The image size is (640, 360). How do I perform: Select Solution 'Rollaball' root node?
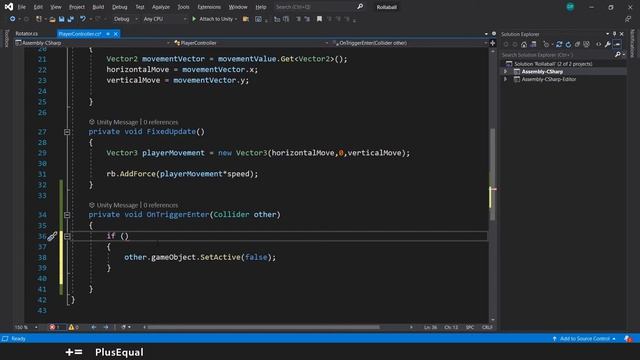(553, 64)
